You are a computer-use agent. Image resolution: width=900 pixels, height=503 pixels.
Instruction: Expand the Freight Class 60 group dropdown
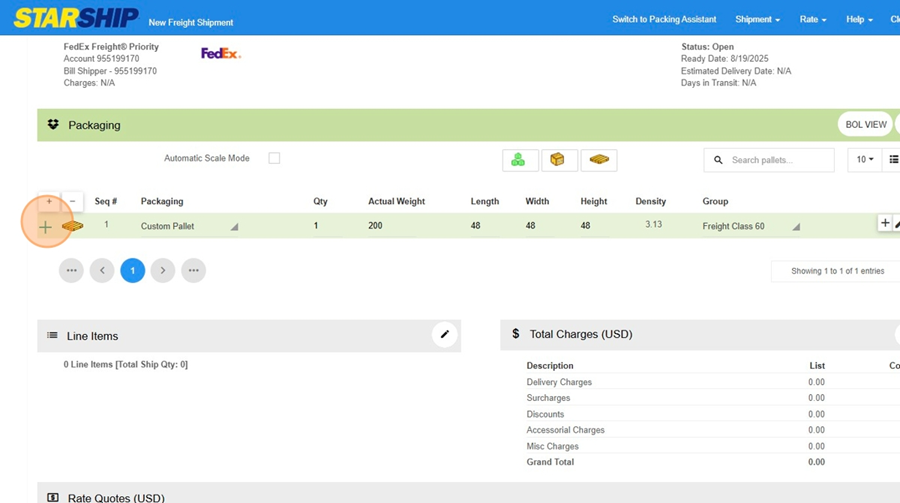(x=796, y=227)
